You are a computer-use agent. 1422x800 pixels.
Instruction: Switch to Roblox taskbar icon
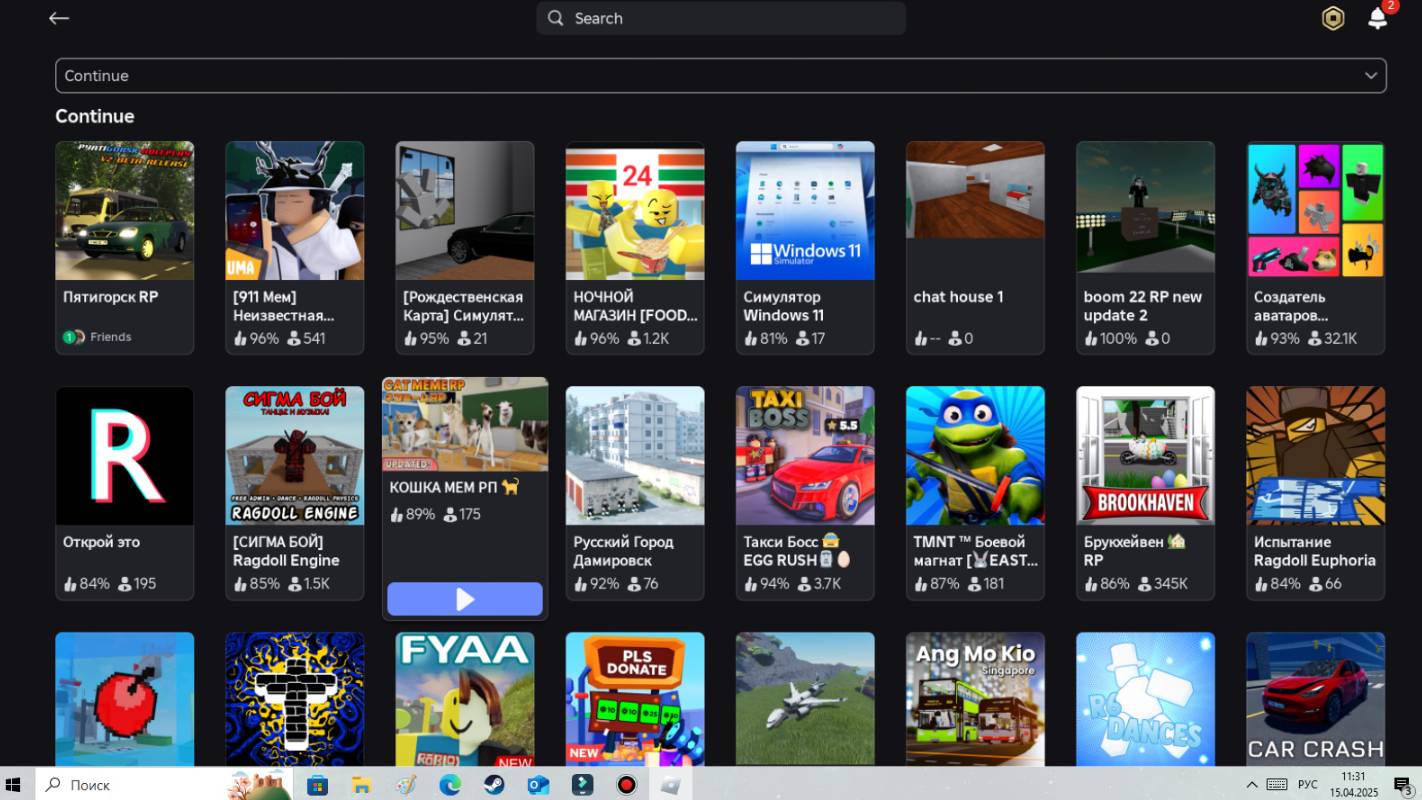click(x=670, y=785)
